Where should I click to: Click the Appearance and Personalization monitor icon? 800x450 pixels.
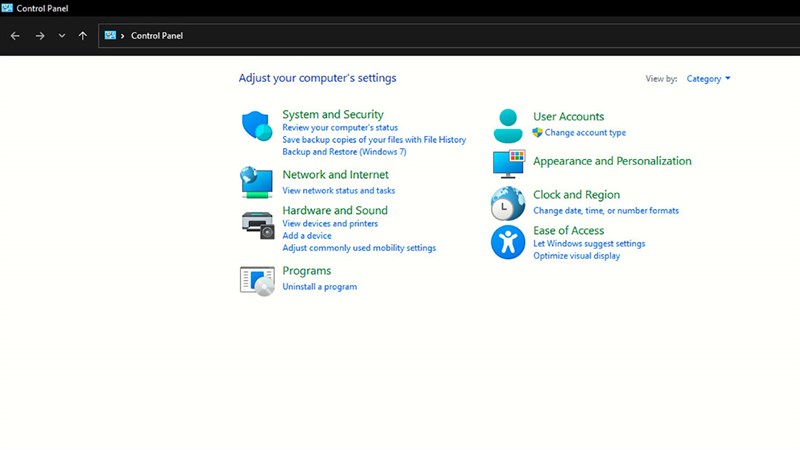click(x=509, y=164)
